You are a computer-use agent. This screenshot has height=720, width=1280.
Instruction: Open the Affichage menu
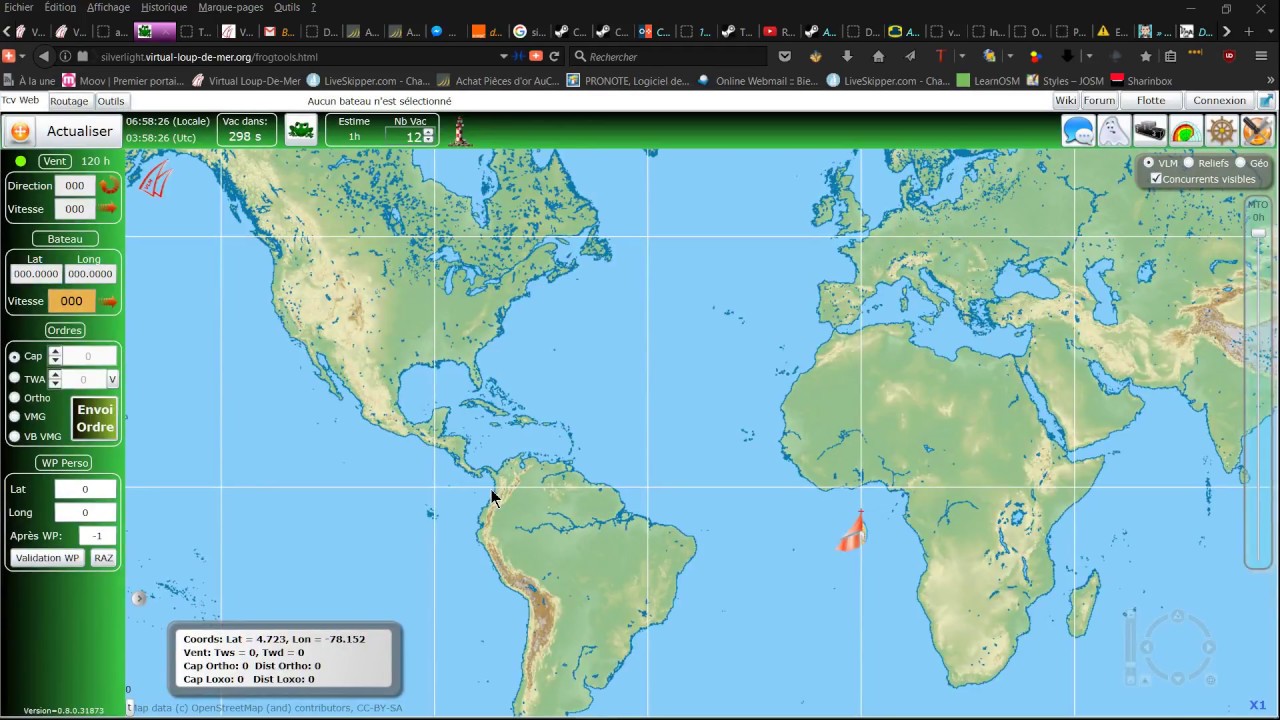click(108, 7)
